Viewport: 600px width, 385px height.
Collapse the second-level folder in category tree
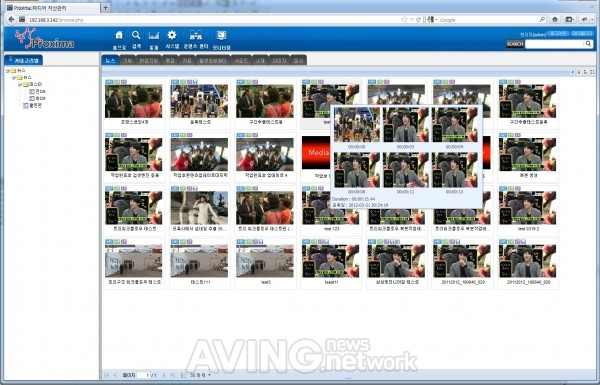(14, 78)
